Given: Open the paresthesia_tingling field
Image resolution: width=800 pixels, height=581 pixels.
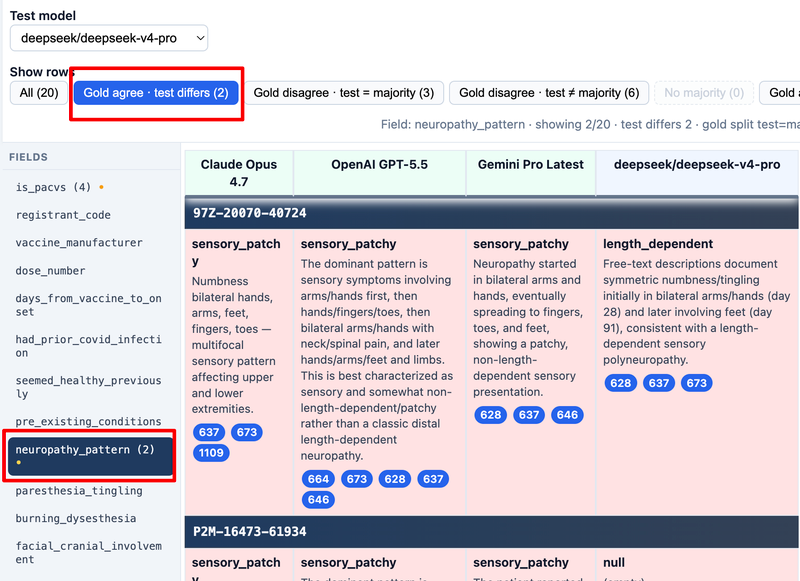Looking at the screenshot, I should (79, 491).
